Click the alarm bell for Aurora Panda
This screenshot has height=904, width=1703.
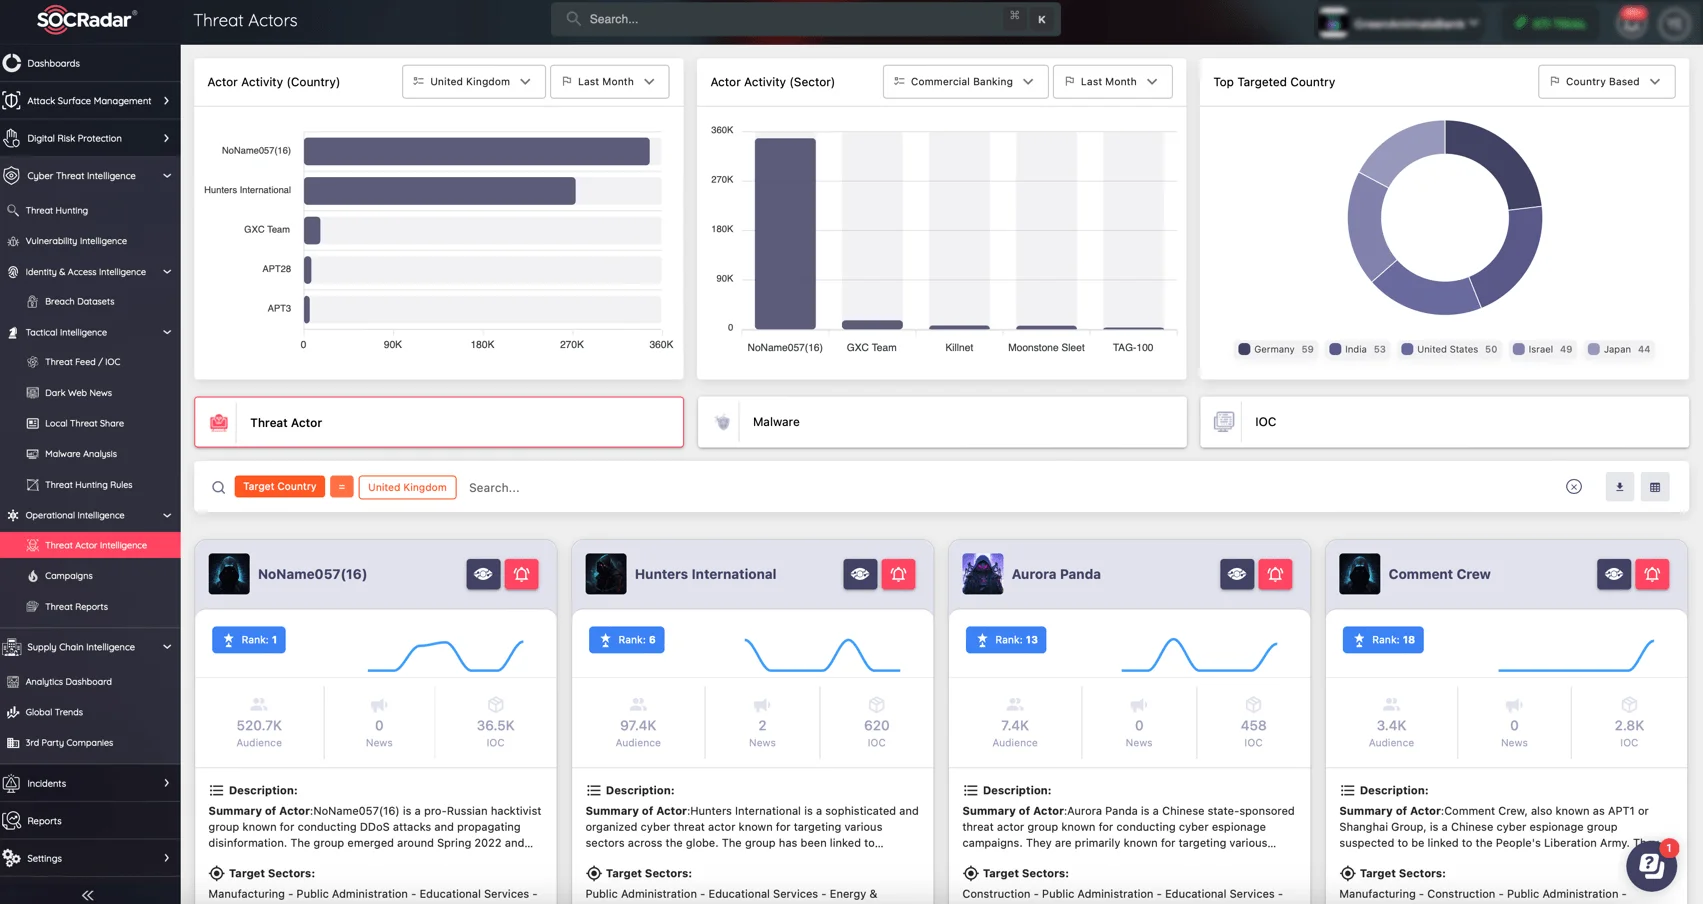pos(1275,574)
